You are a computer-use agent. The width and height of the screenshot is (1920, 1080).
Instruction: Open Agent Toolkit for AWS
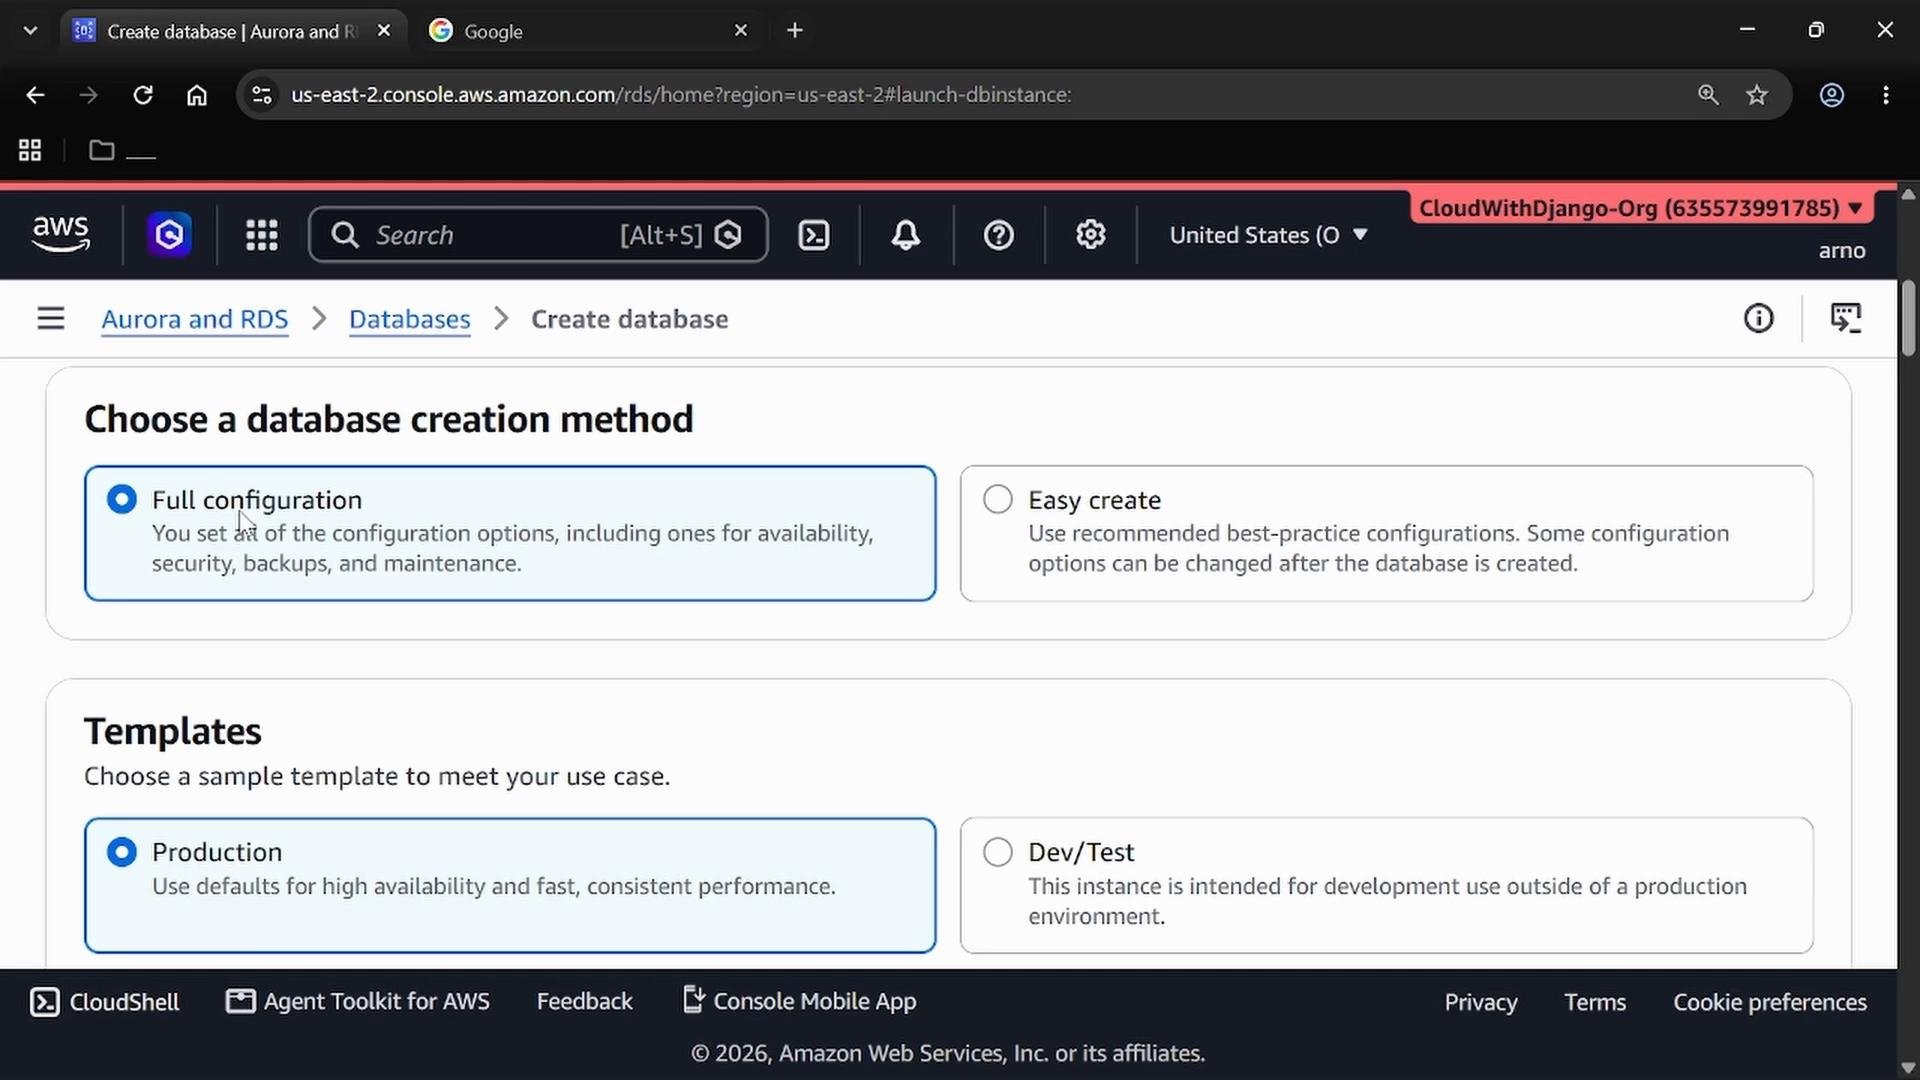358,1002
